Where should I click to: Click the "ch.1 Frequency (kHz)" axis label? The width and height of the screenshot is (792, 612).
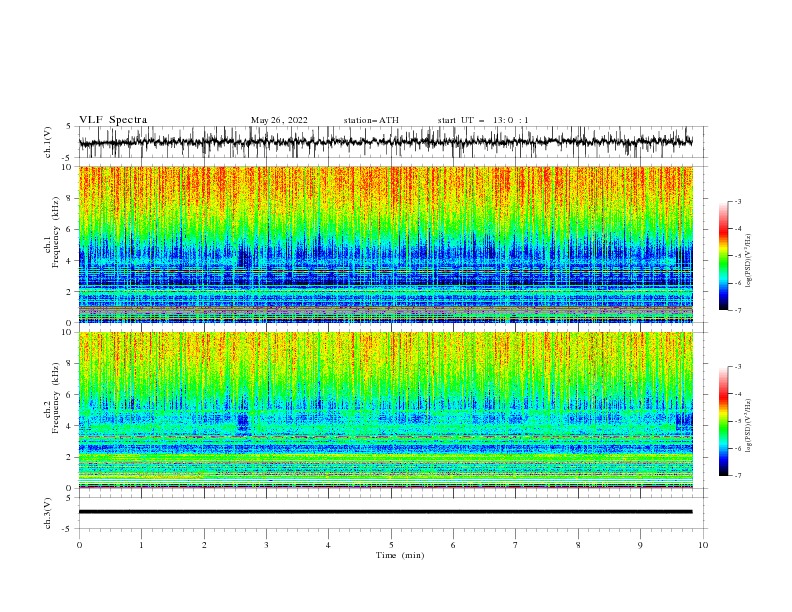coord(52,232)
